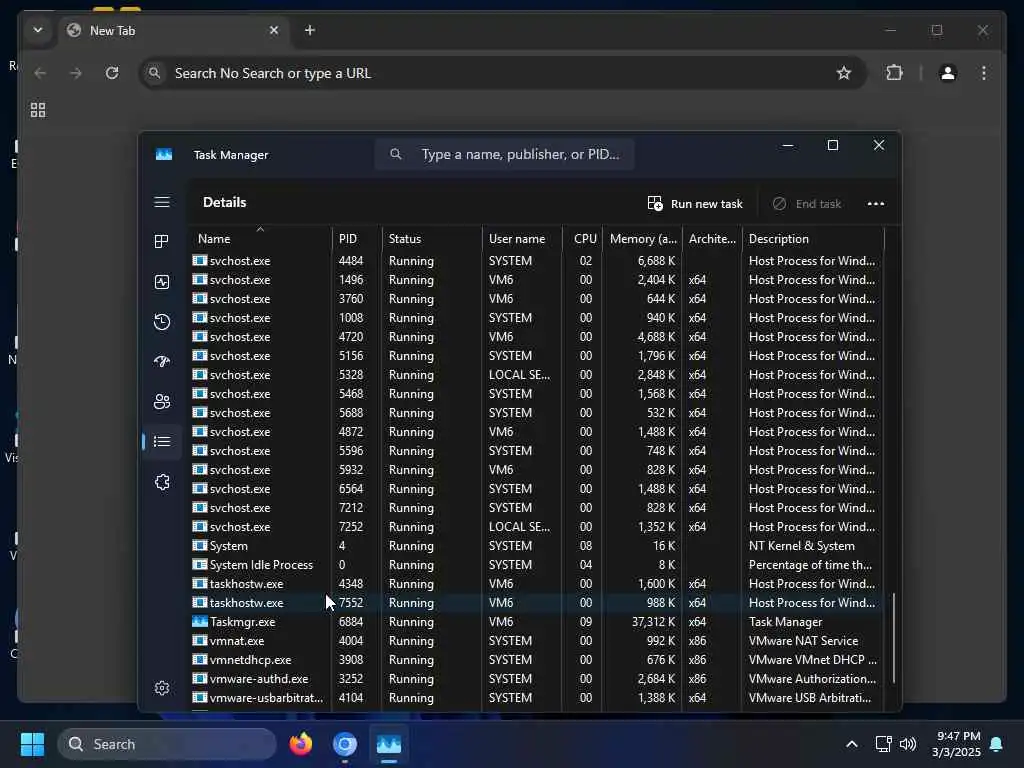
Task: Open Chrome three-dot menu
Action: 984,72
